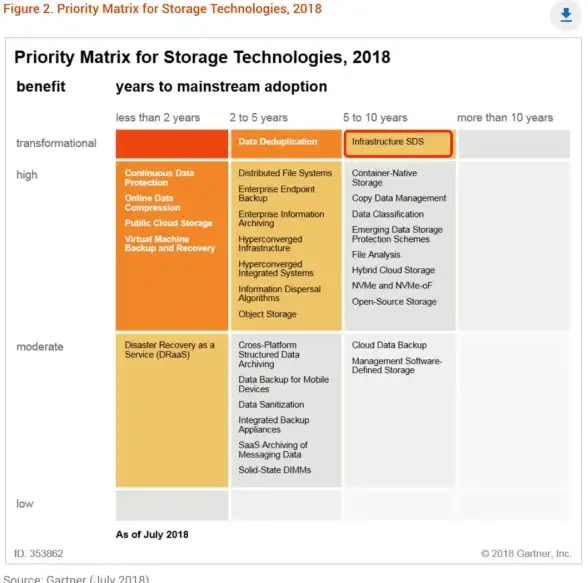Click the 'moderate' benefit row label
The width and height of the screenshot is (588, 583).
(x=40, y=347)
